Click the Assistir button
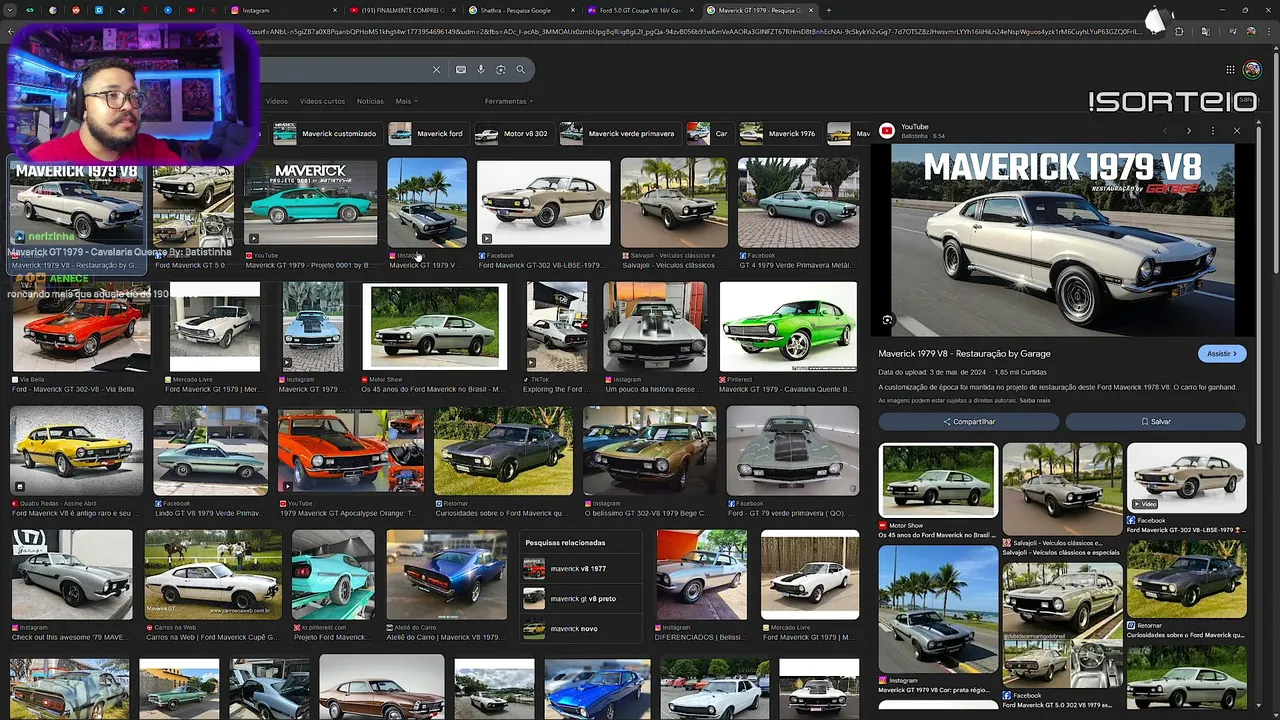 (1222, 354)
